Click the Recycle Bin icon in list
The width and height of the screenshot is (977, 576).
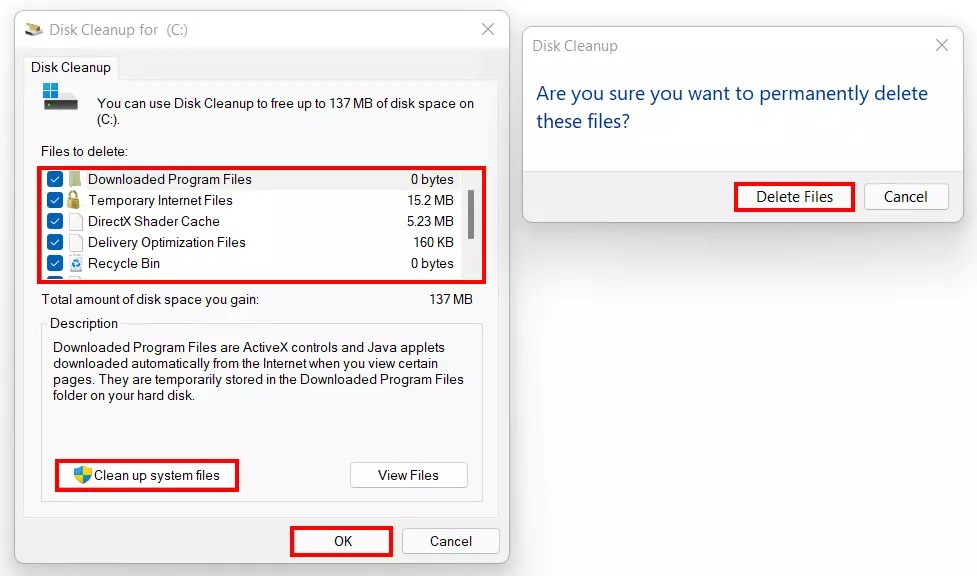[x=76, y=264]
